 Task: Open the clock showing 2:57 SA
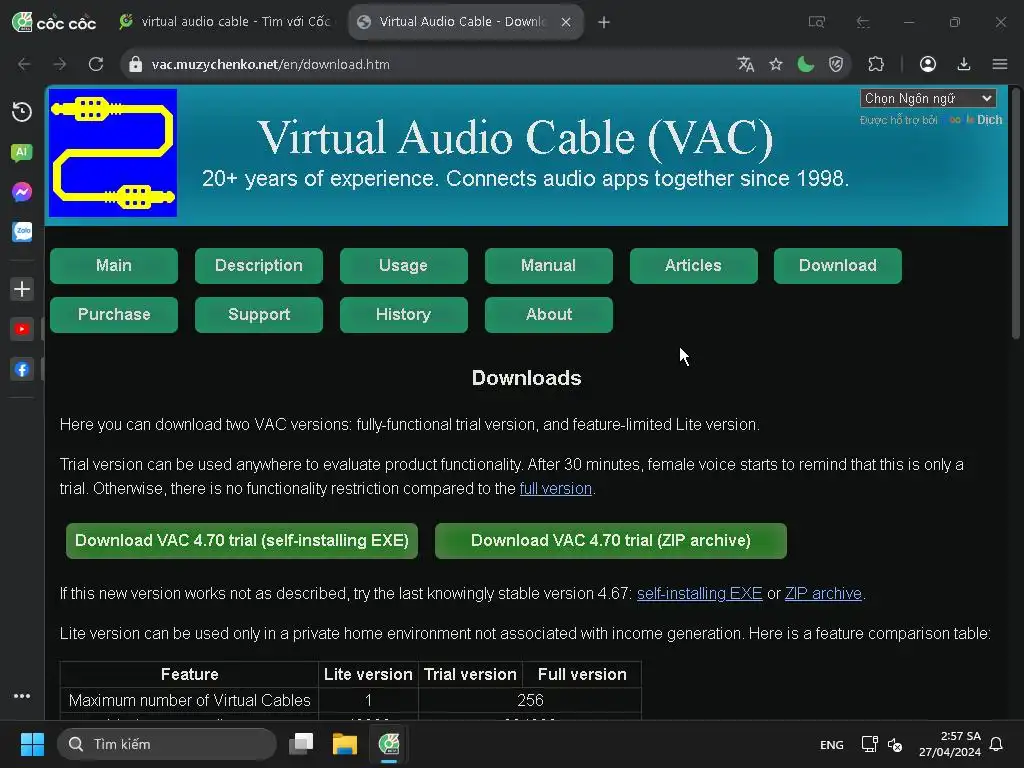coord(950,744)
